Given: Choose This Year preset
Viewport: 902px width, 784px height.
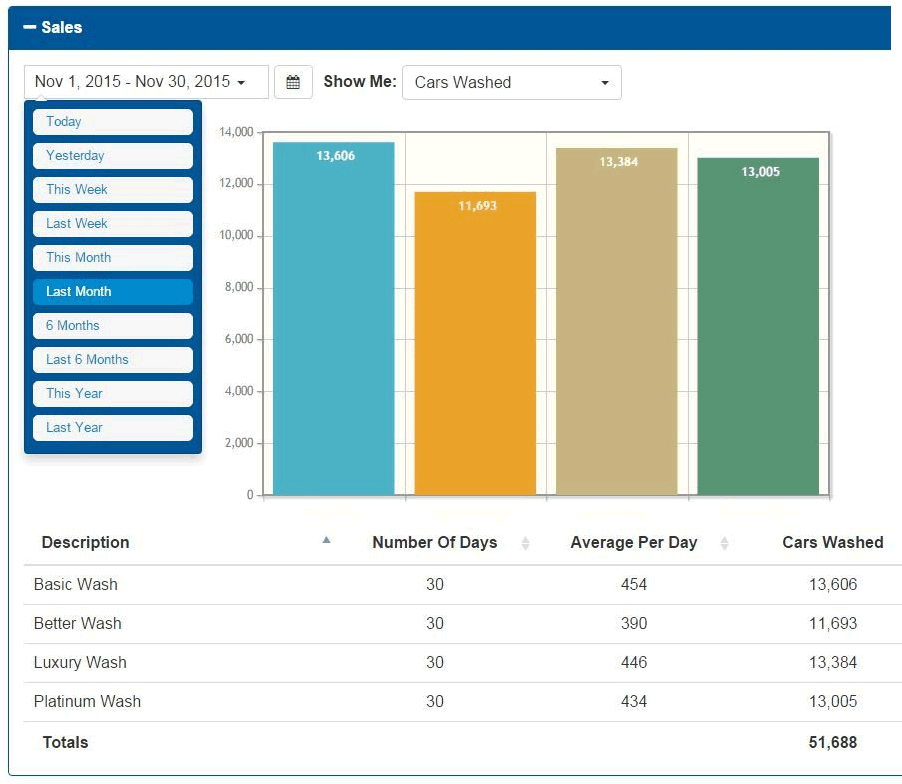Looking at the screenshot, I should [112, 394].
